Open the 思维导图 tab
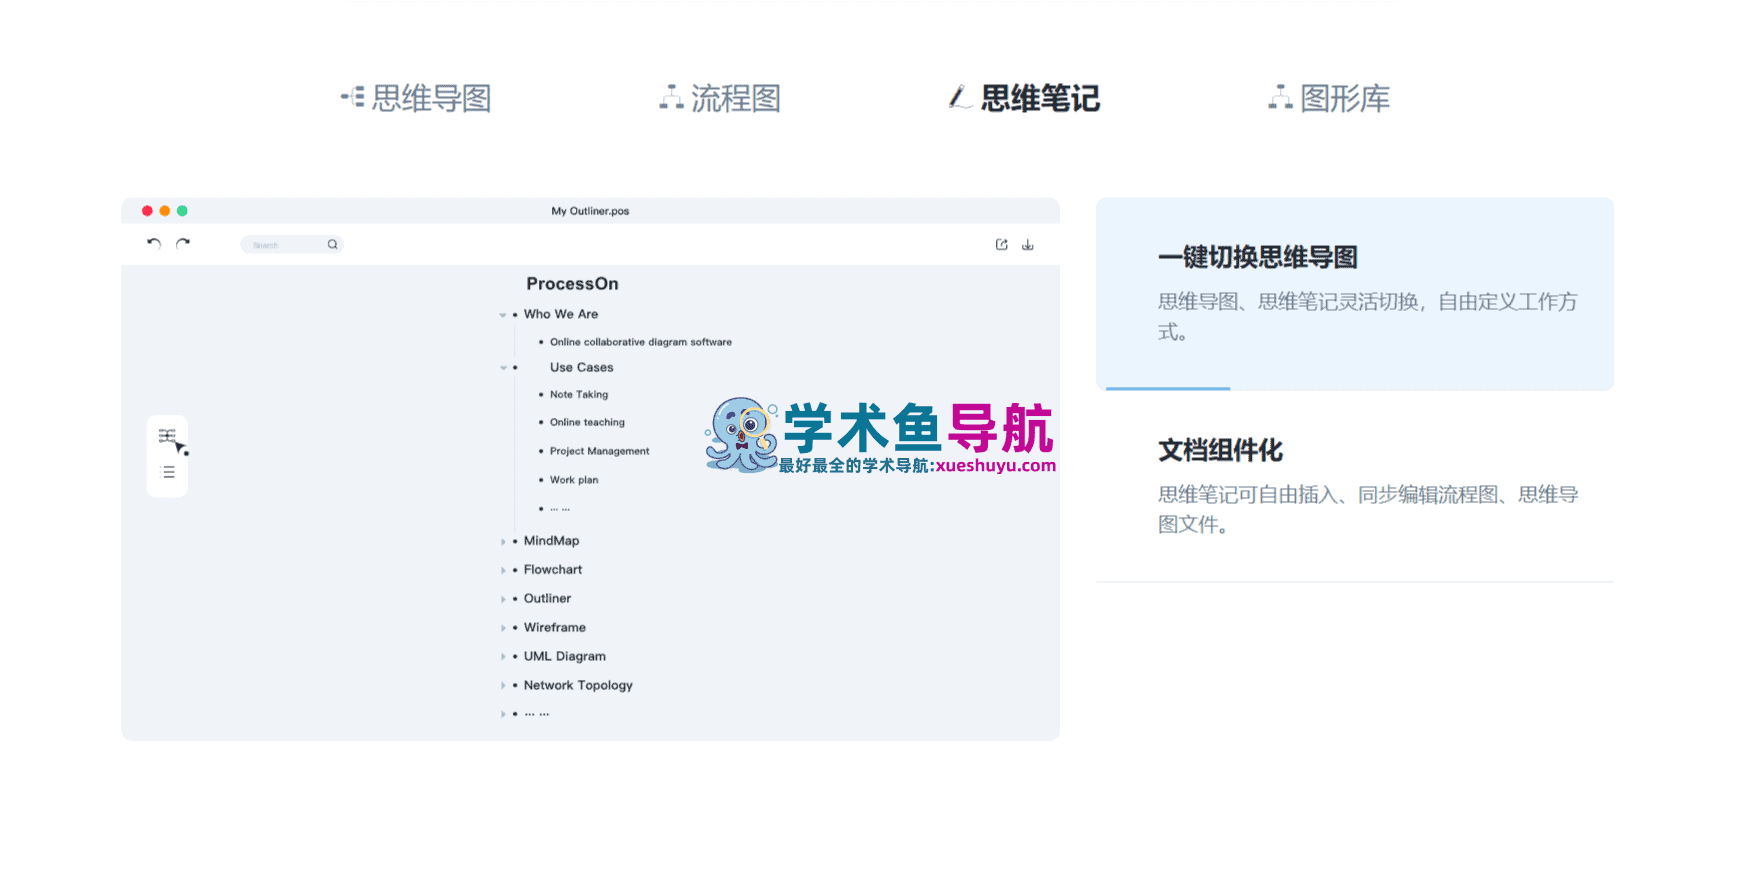 416,98
